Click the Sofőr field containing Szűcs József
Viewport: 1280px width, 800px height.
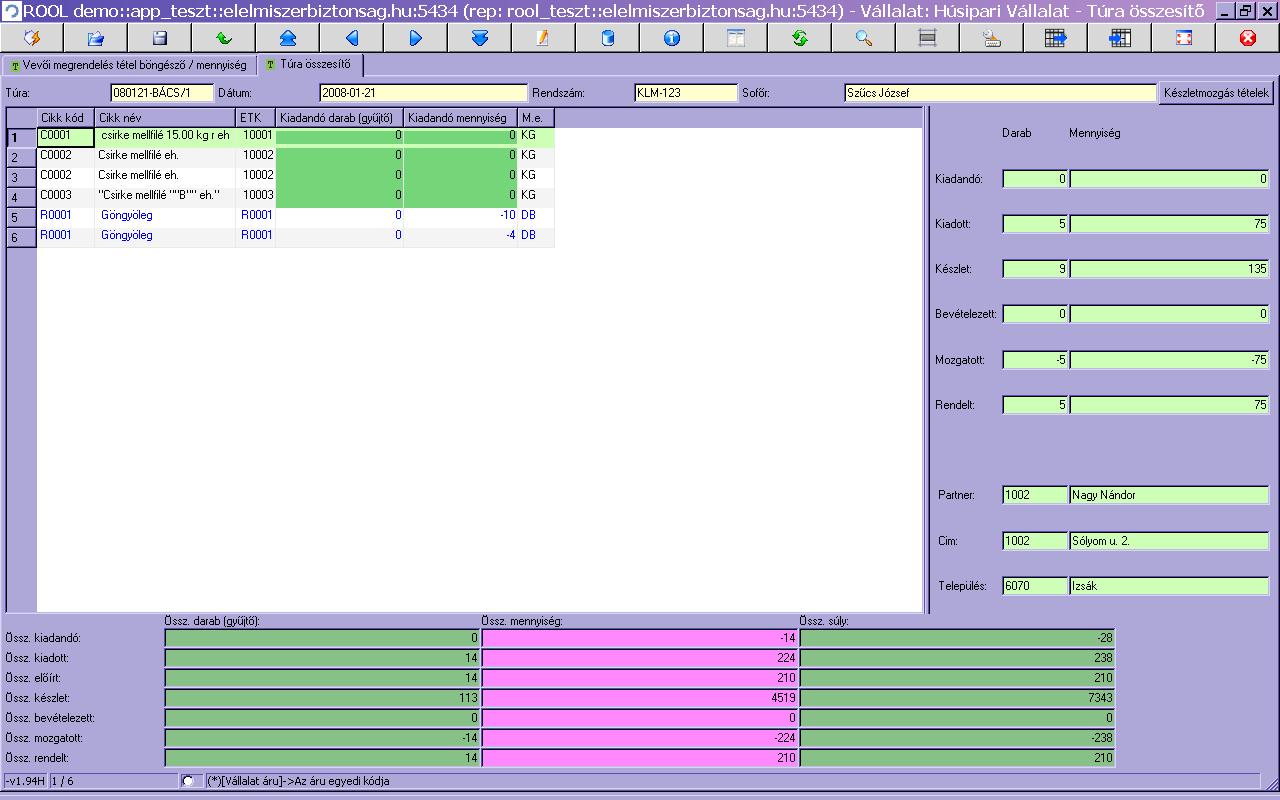[999, 93]
